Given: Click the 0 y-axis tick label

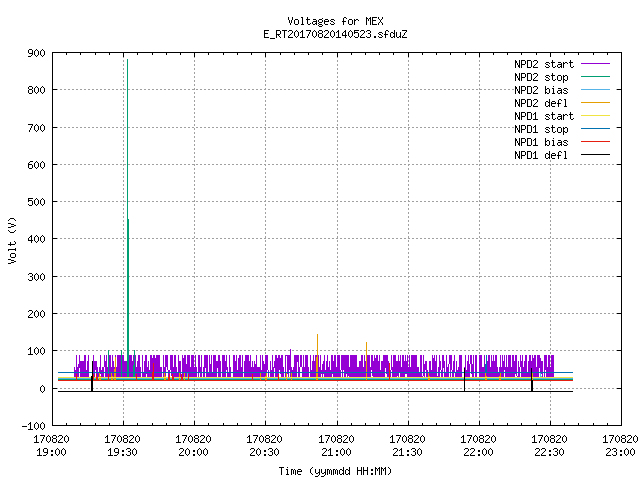Looking at the screenshot, I should coord(42,389).
